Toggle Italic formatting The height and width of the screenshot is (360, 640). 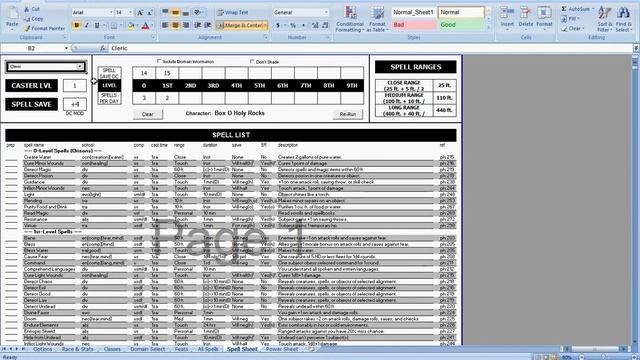click(x=87, y=26)
